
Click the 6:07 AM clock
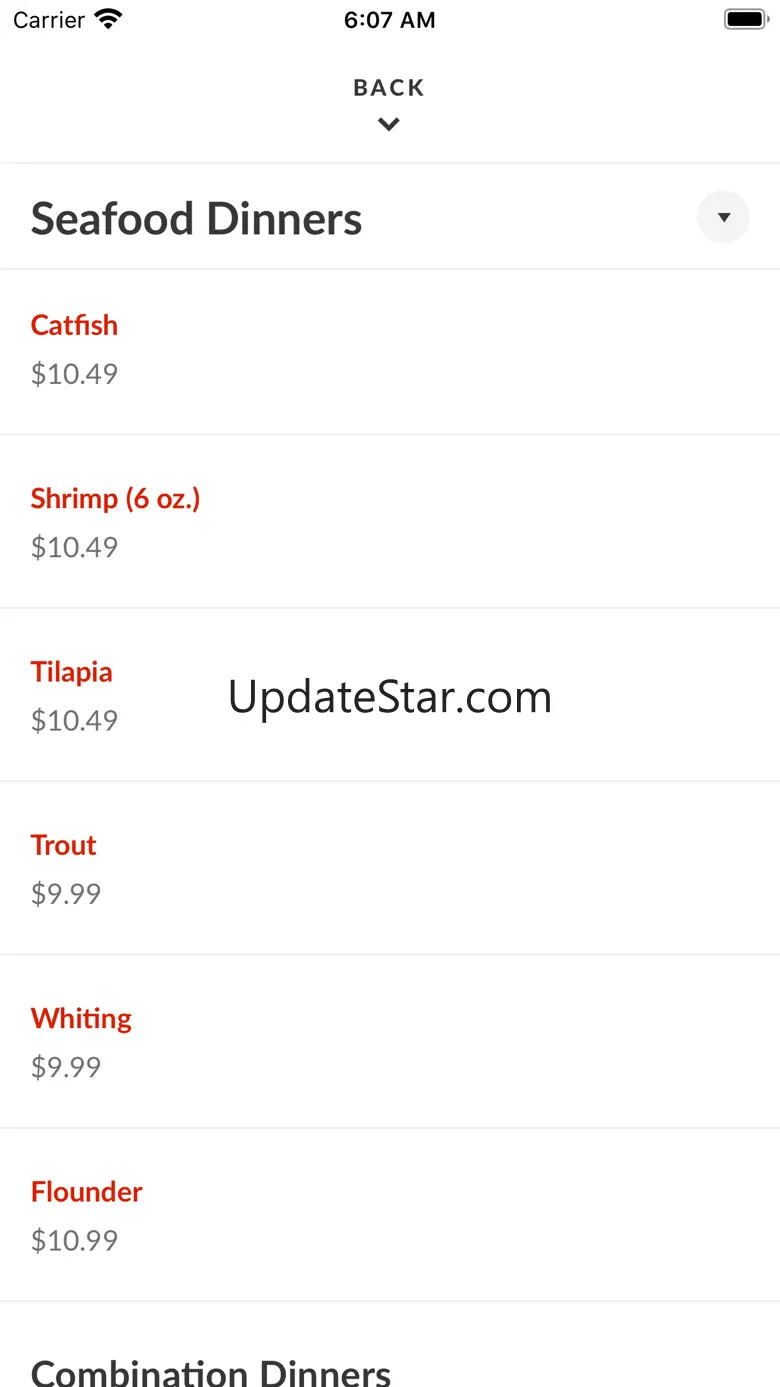click(x=389, y=20)
